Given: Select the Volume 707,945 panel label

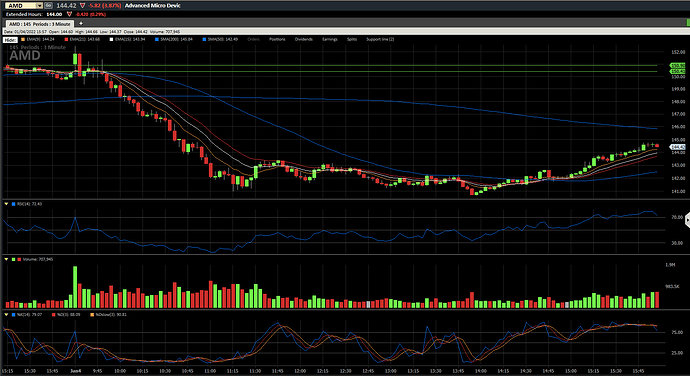Looking at the screenshot, I should [38, 260].
